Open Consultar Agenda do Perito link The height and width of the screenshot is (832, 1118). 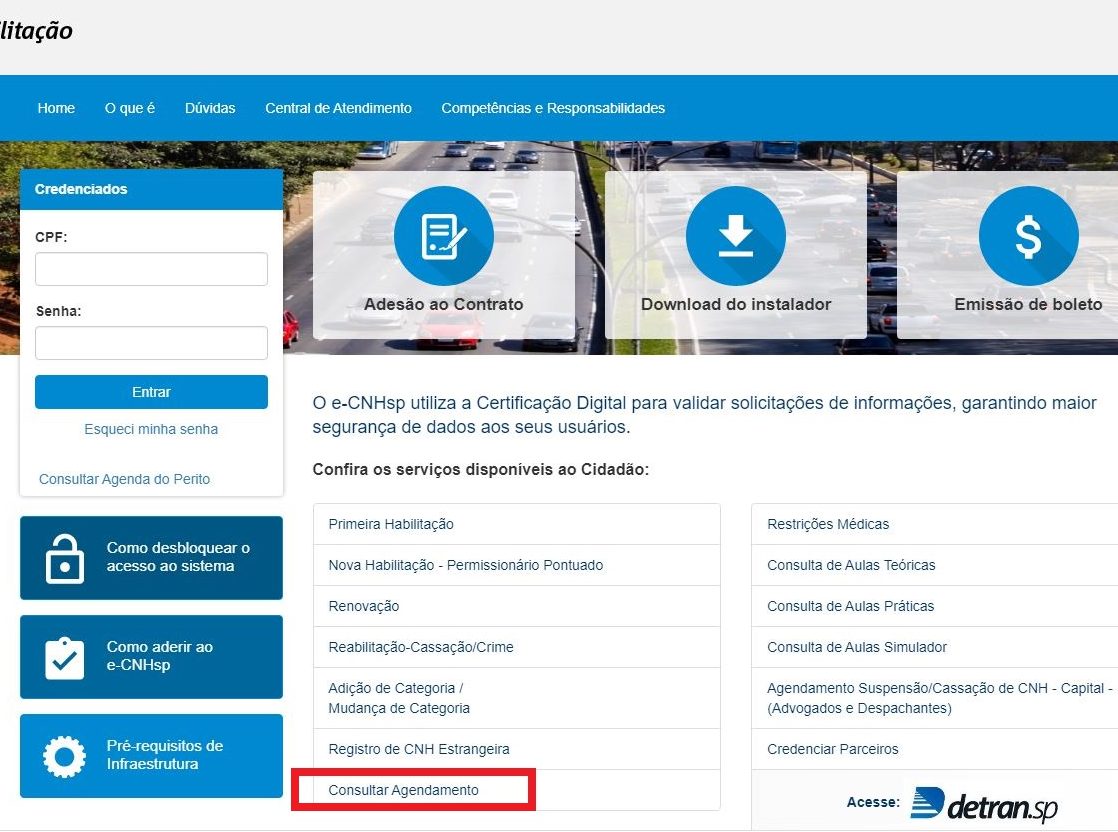coord(125,479)
